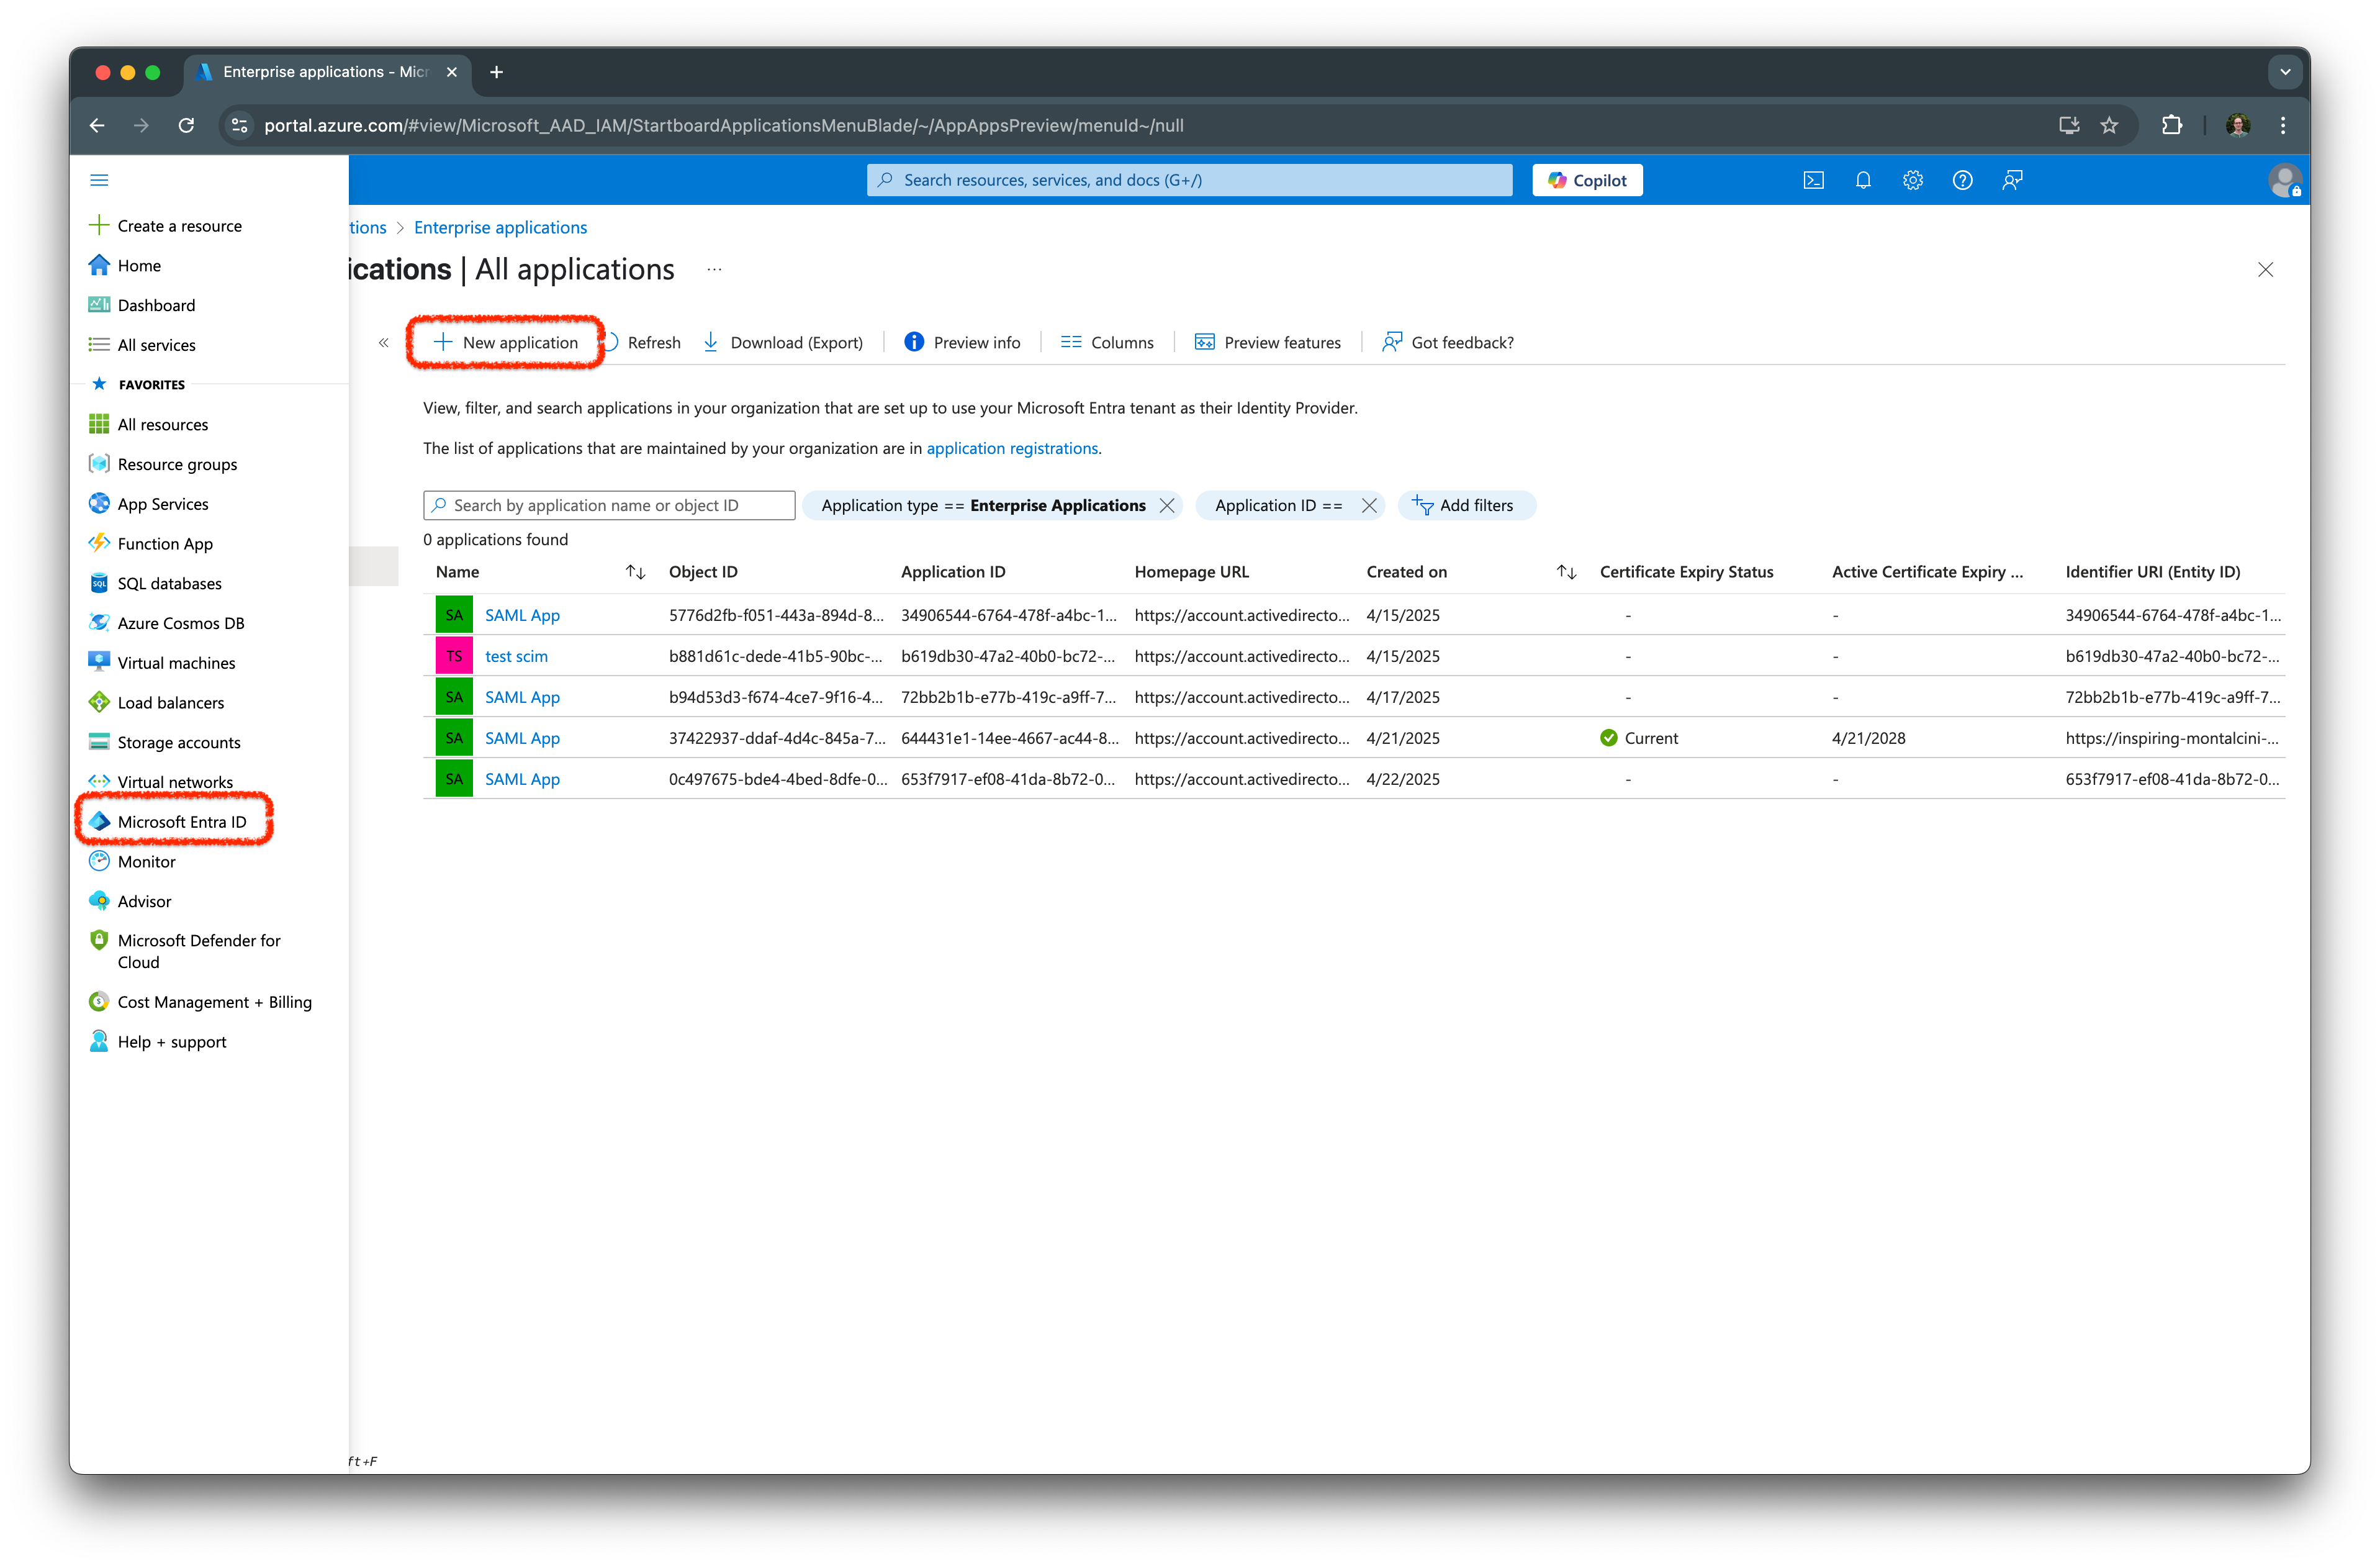Open the ellipsis menu next to All applications
The height and width of the screenshot is (1566, 2380).
tap(714, 269)
